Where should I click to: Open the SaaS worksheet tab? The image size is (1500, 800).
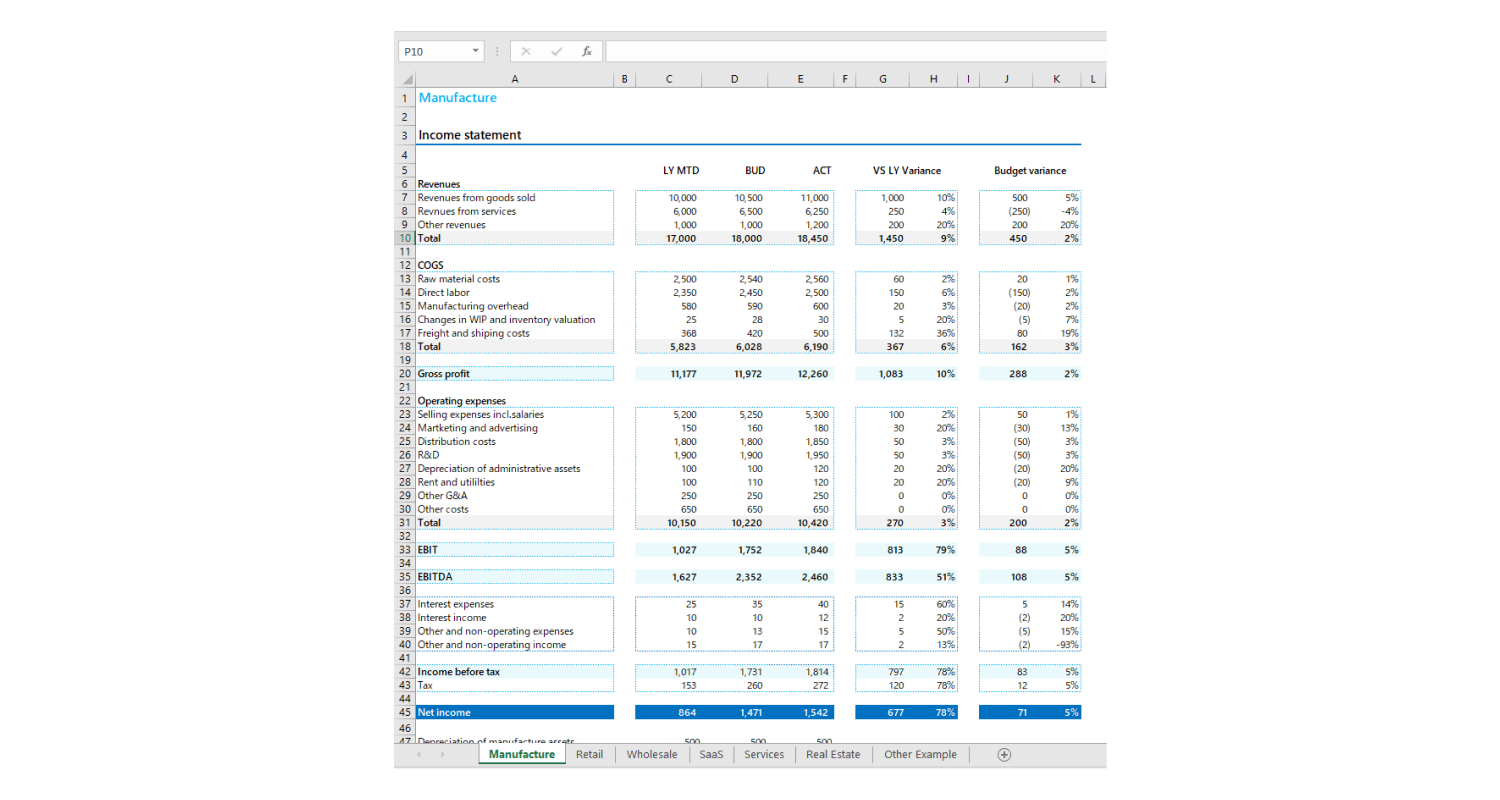pos(710,755)
